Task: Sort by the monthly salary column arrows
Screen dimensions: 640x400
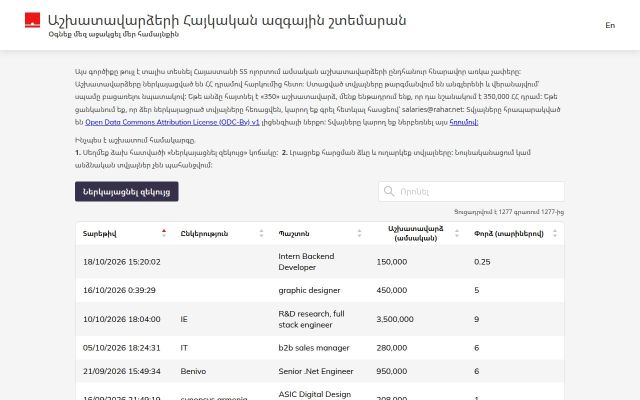Action: (x=457, y=233)
